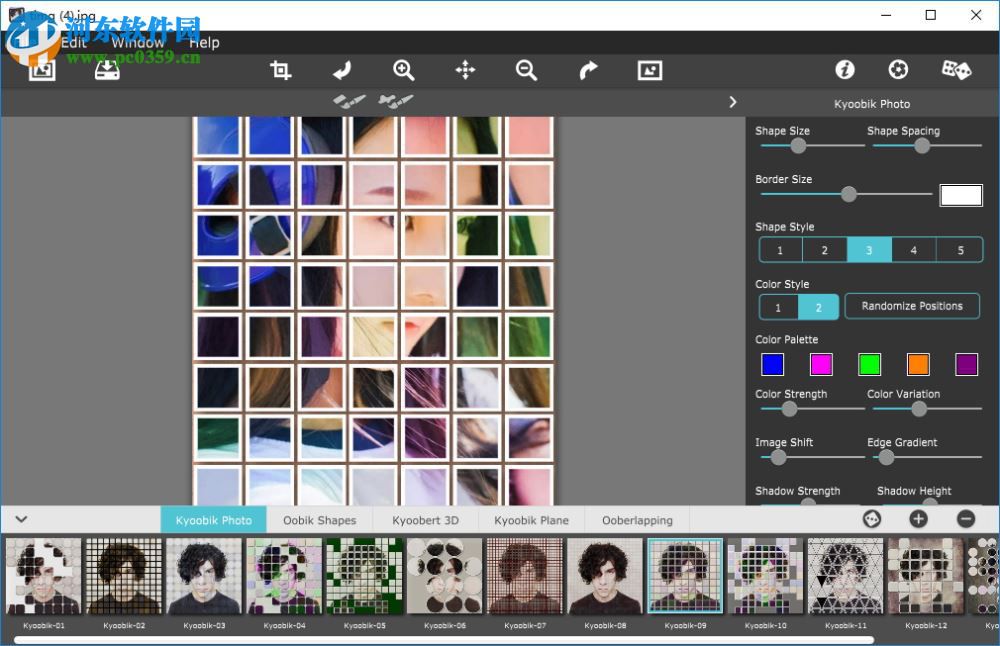Open the info panel via the info icon
The width and height of the screenshot is (1000, 646).
click(x=845, y=70)
